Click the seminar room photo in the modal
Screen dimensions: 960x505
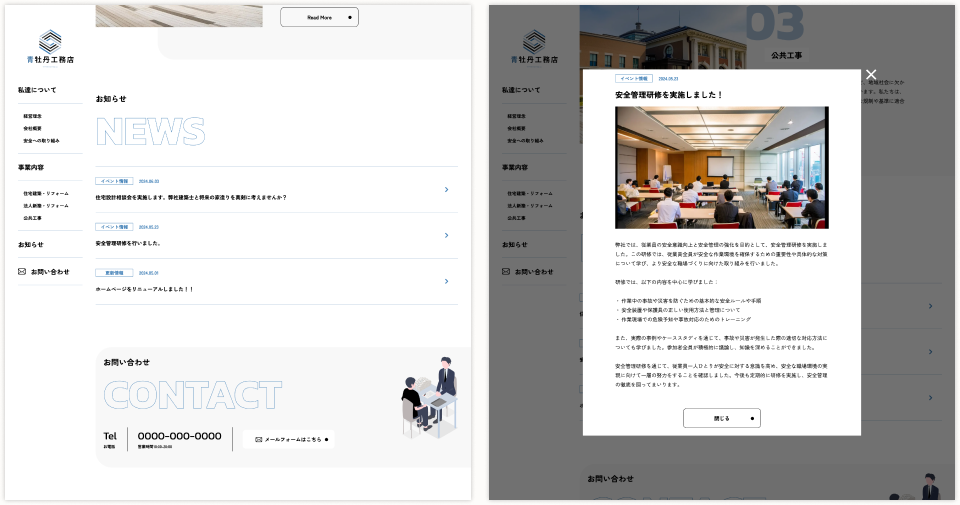pyautogui.click(x=721, y=167)
